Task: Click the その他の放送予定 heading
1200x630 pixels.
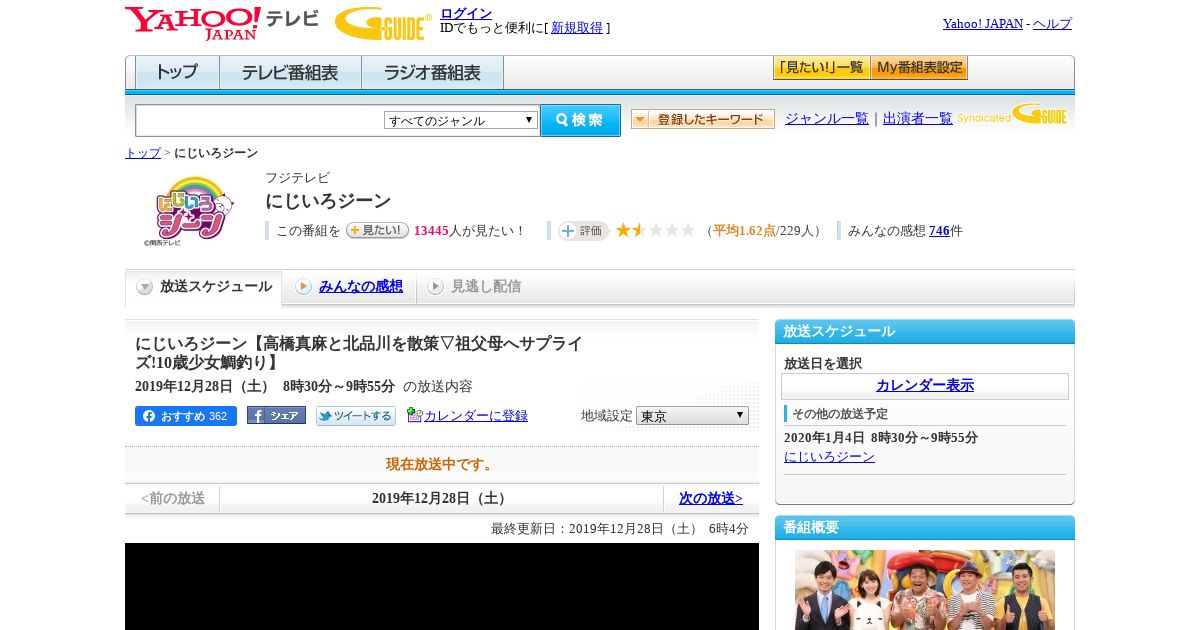Action: click(840, 414)
